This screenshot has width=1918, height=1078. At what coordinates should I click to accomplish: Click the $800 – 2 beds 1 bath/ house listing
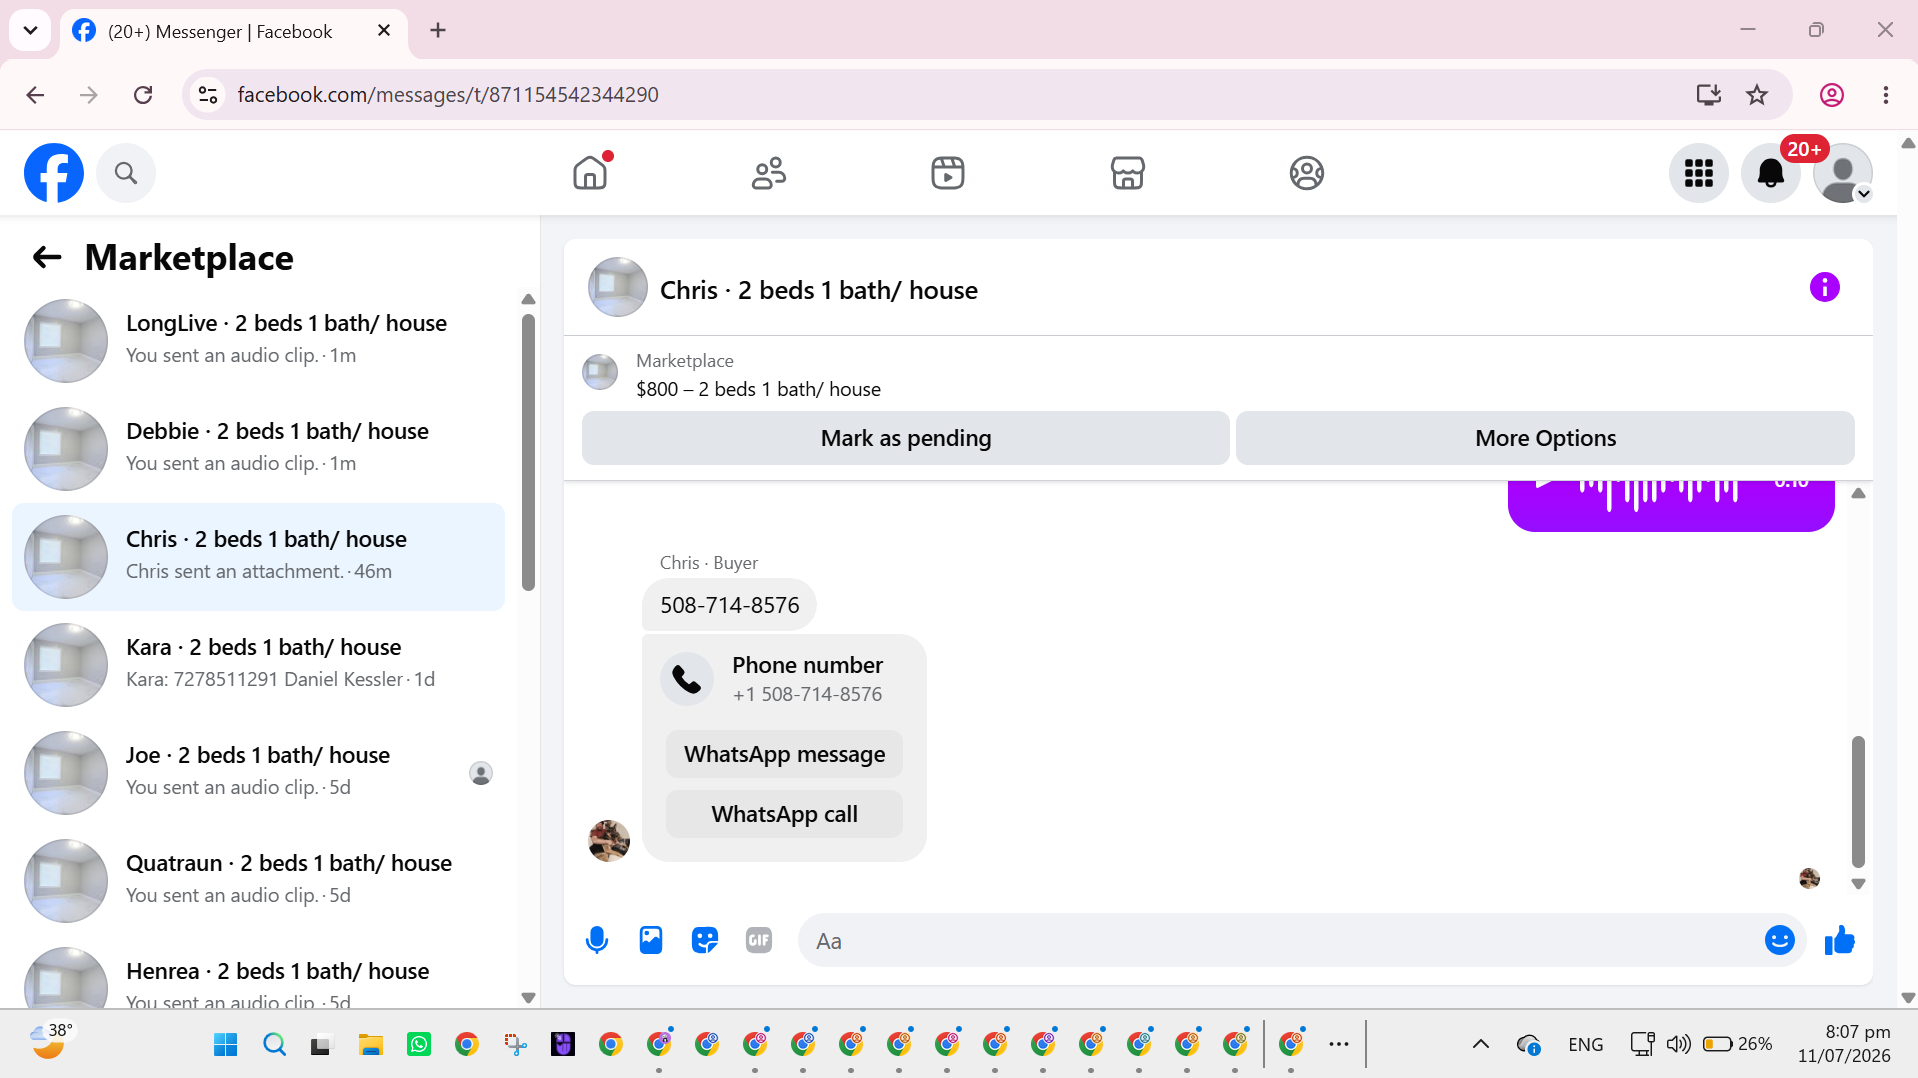tap(758, 389)
